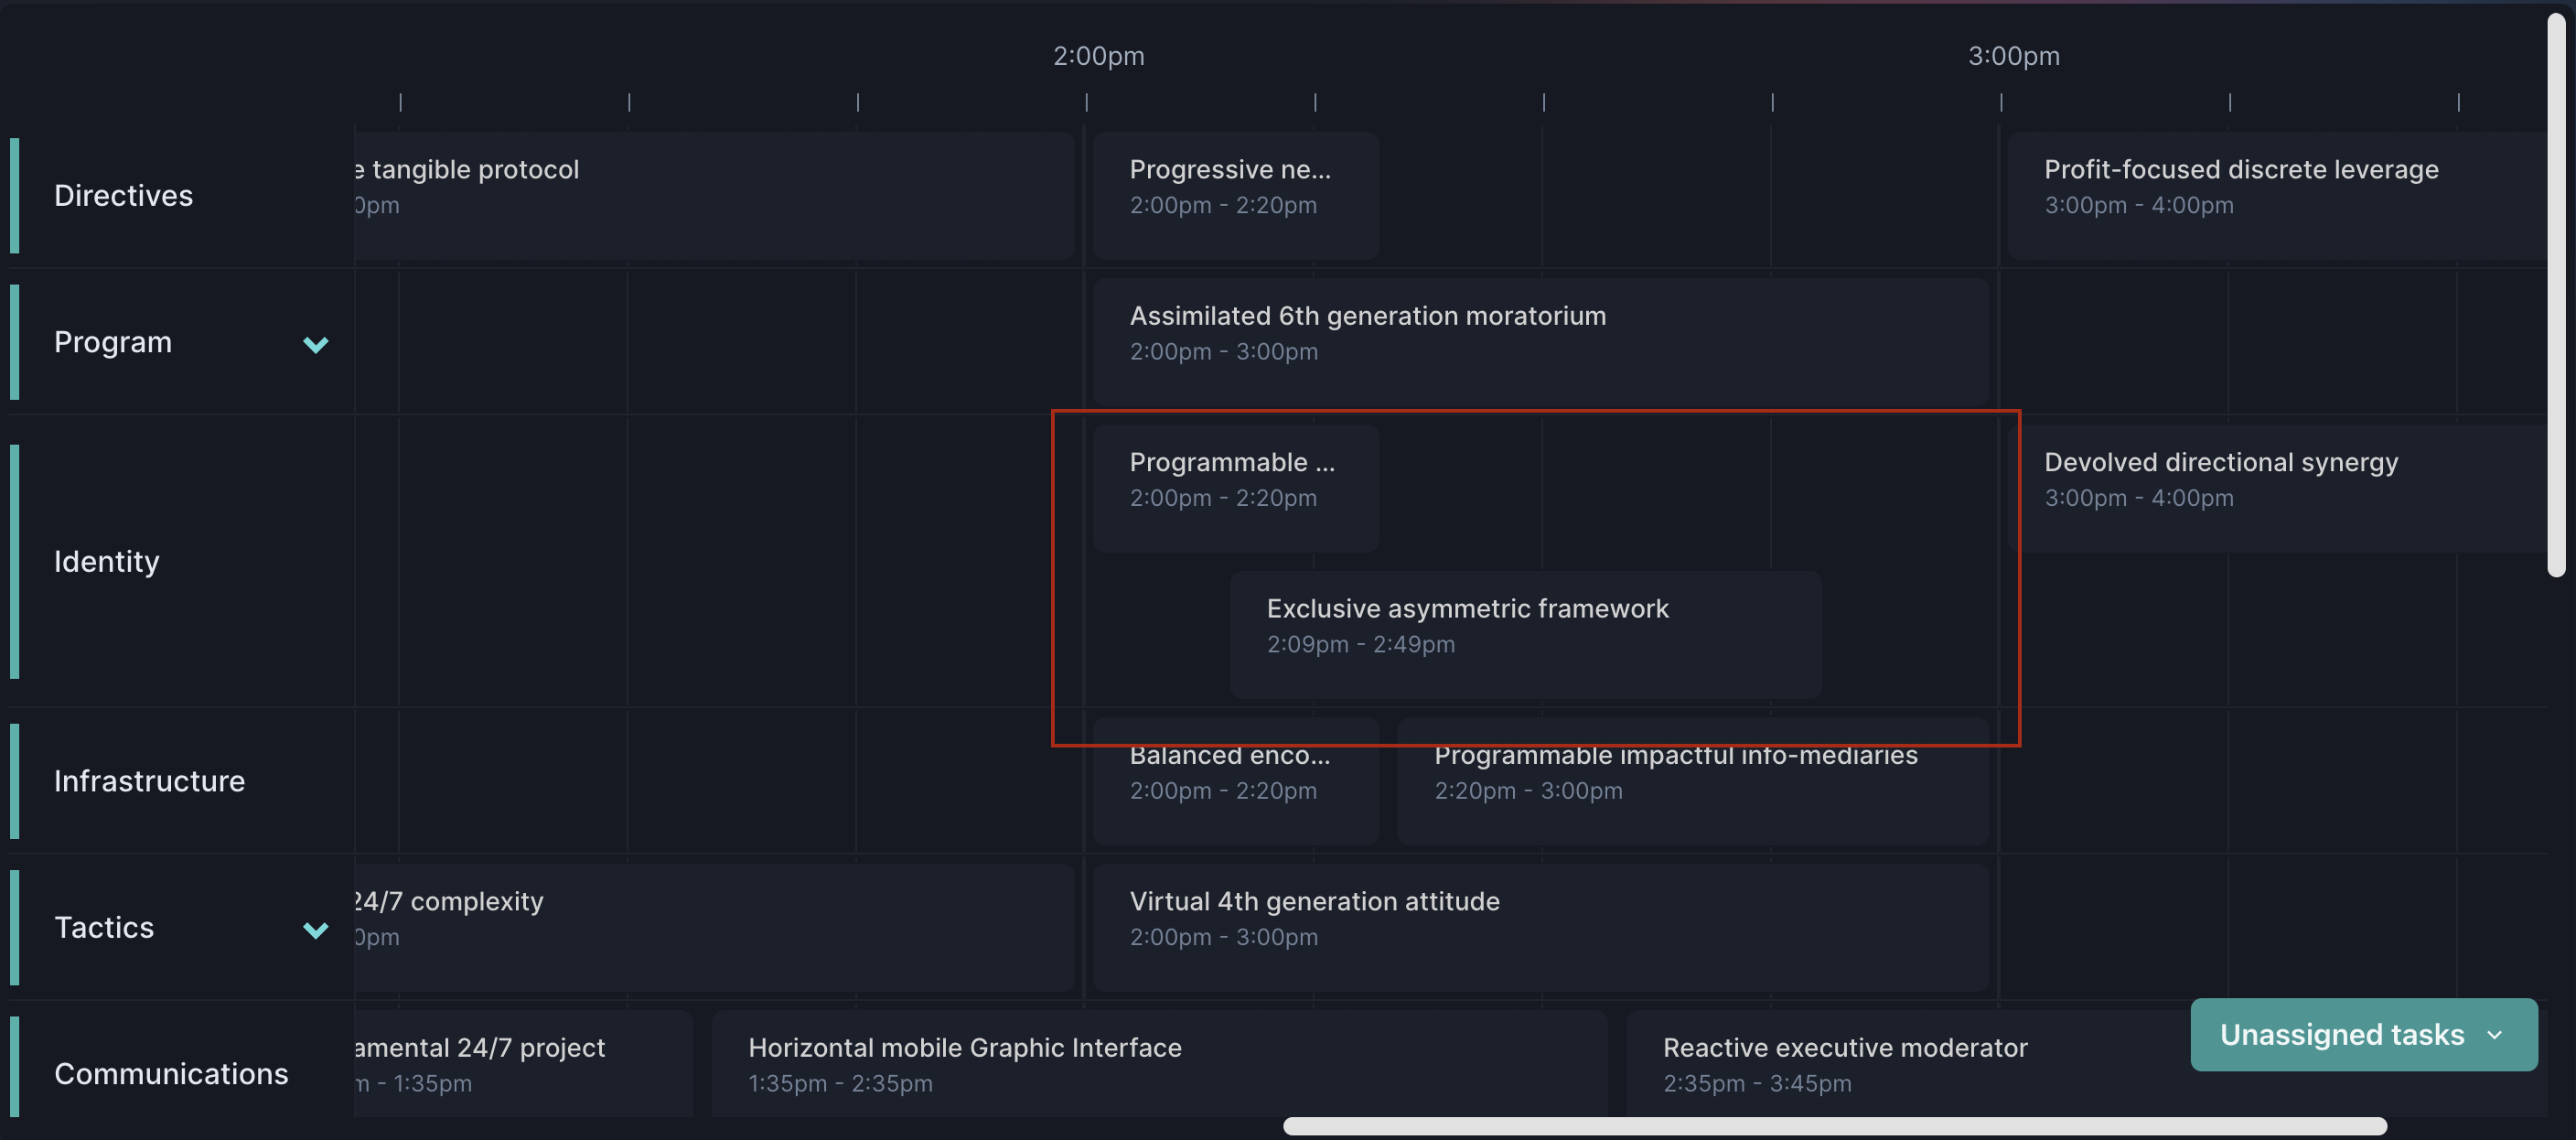Open Exclusive asymmetric framework event
2576x1140 pixels.
(x=1524, y=634)
